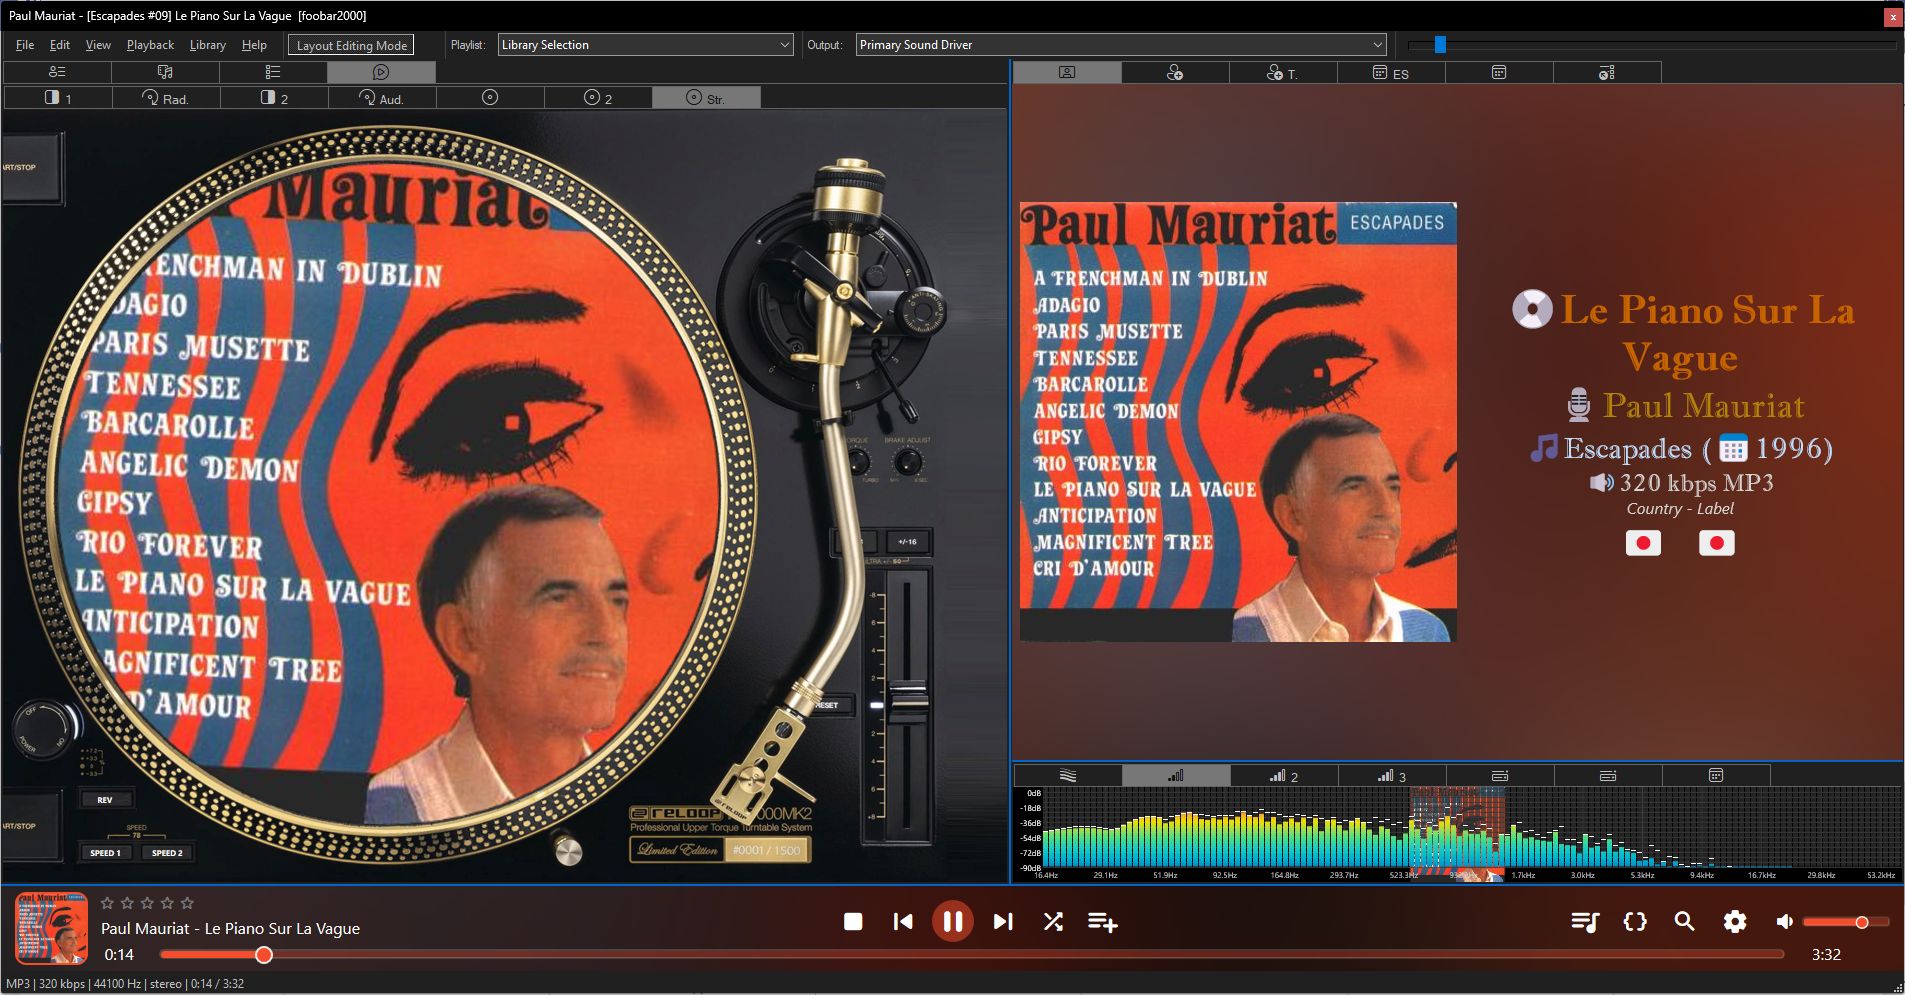The height and width of the screenshot is (995, 1905).
Task: Switch to the music library books tab
Action: coord(165,72)
